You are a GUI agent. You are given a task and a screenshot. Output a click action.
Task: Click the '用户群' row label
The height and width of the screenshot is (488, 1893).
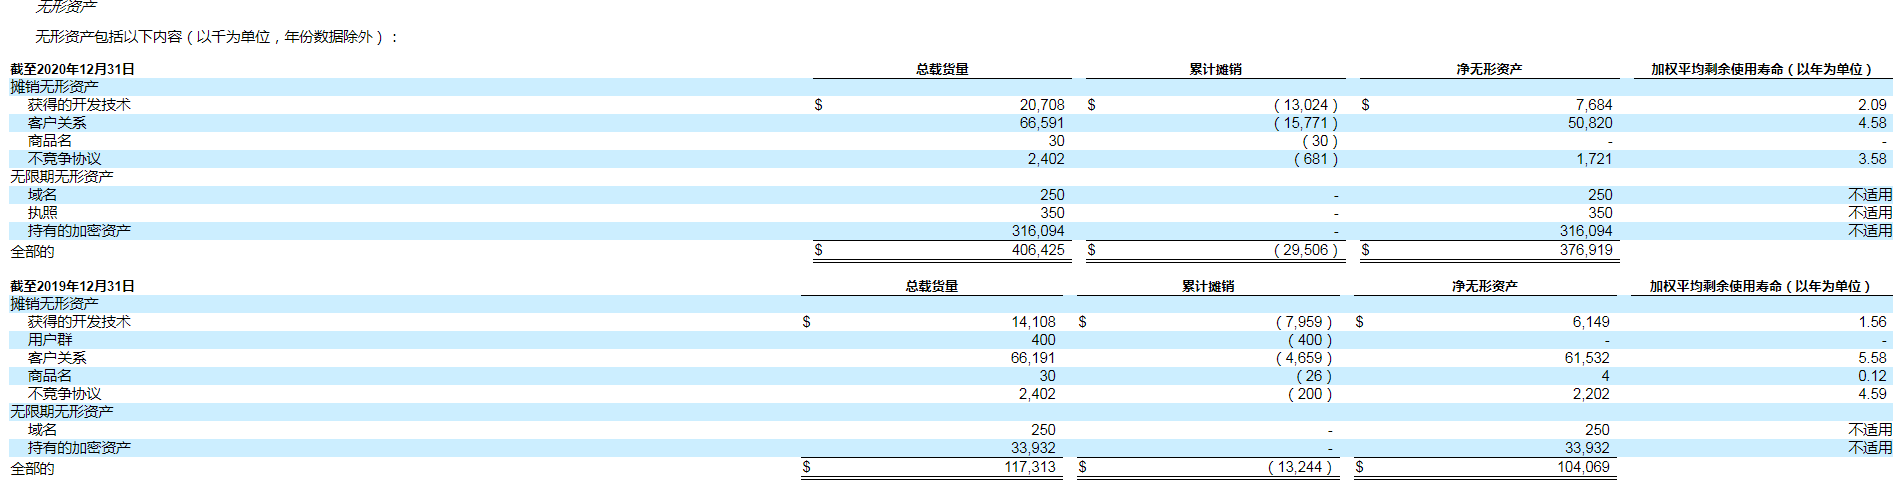[50, 340]
